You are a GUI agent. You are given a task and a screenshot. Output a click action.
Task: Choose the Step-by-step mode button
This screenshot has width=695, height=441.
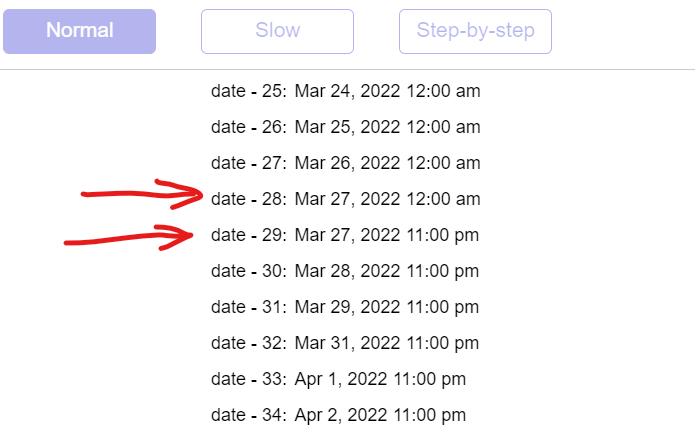click(x=475, y=31)
